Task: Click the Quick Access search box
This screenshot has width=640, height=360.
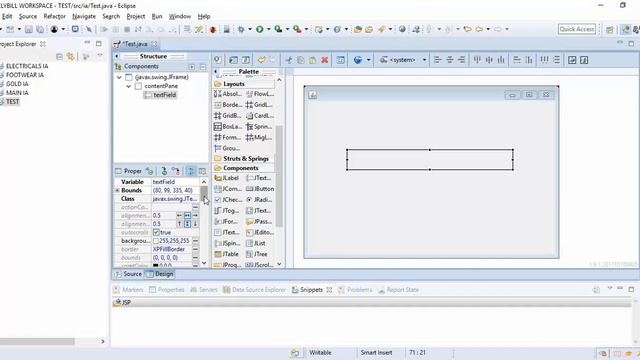Action: tap(577, 29)
